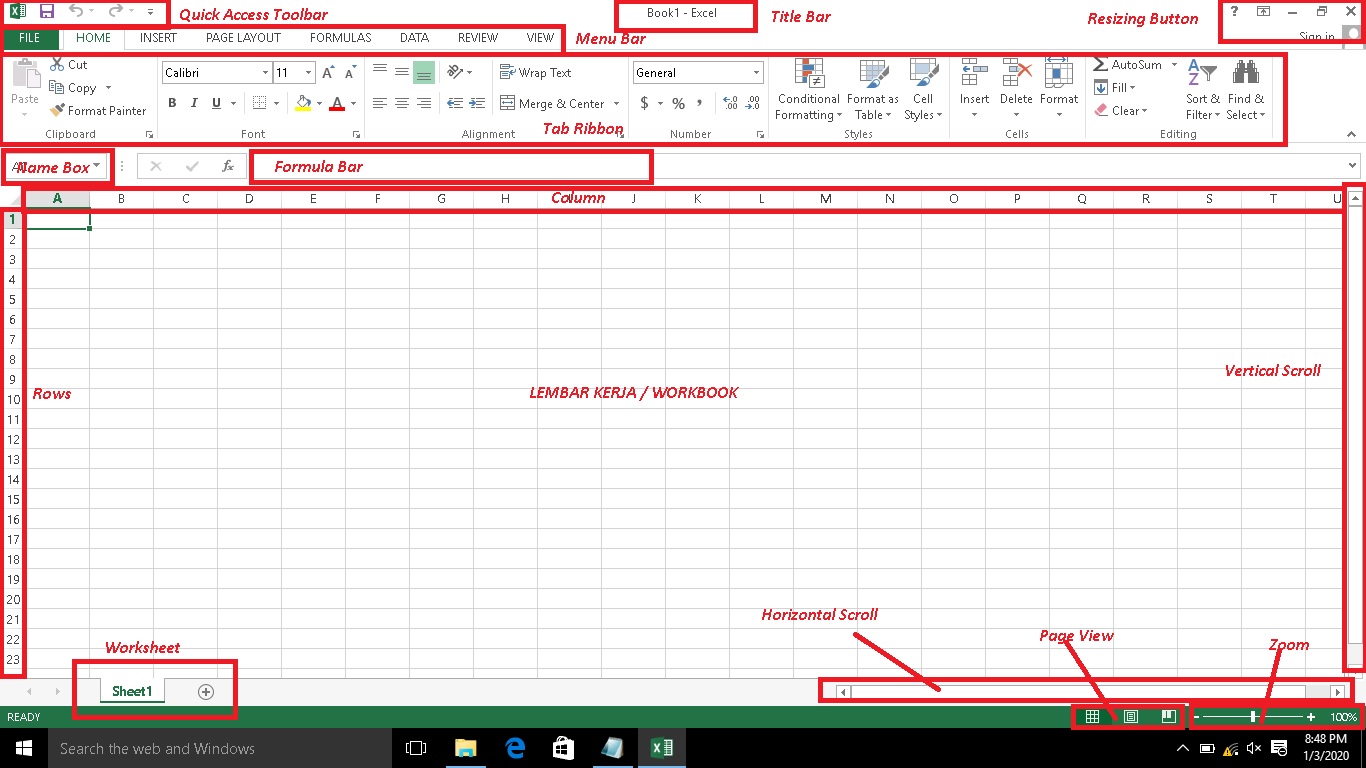Expand the borders dropdown arrow
Image resolution: width=1366 pixels, height=768 pixels.
pyautogui.click(x=276, y=103)
